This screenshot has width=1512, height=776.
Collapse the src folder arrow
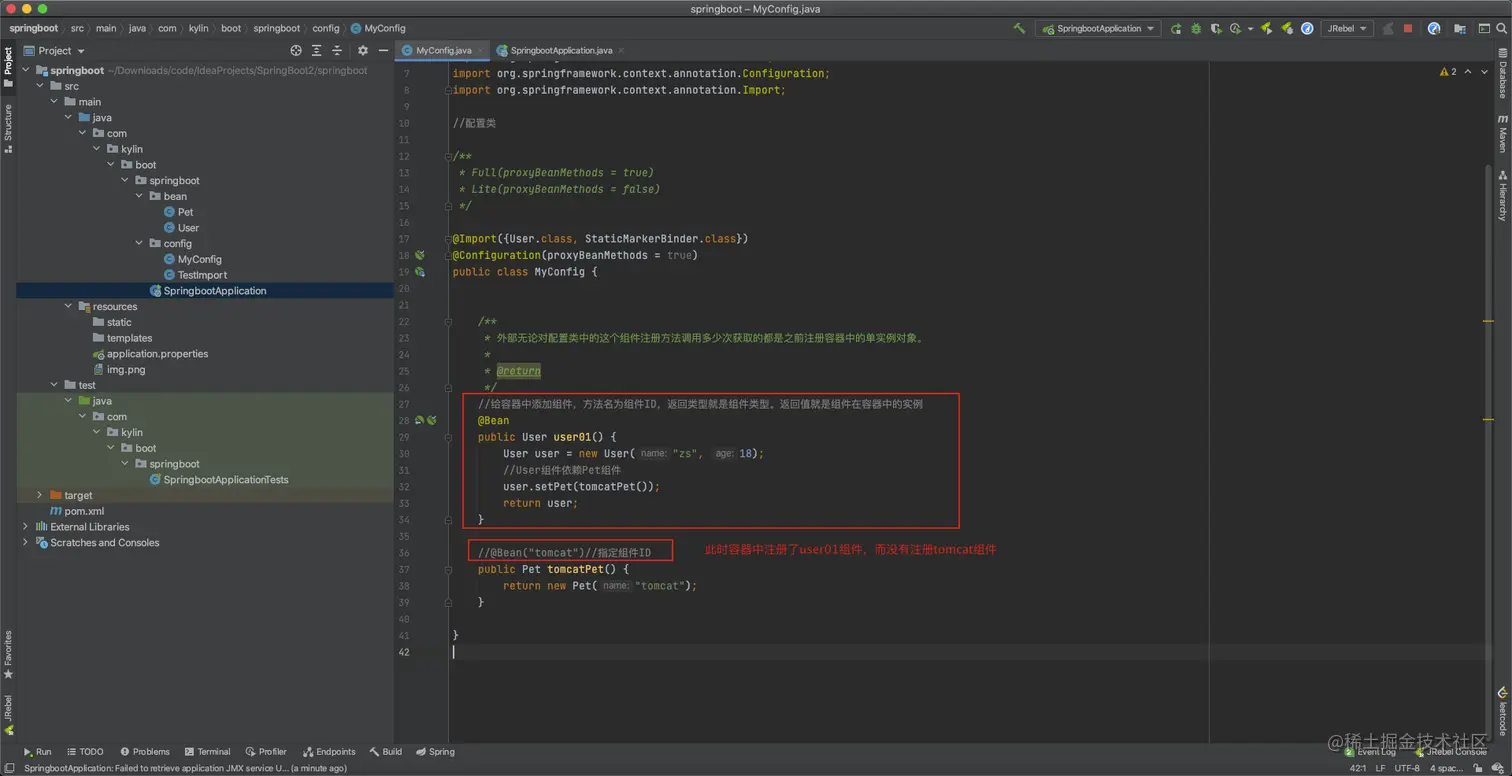(x=40, y=86)
